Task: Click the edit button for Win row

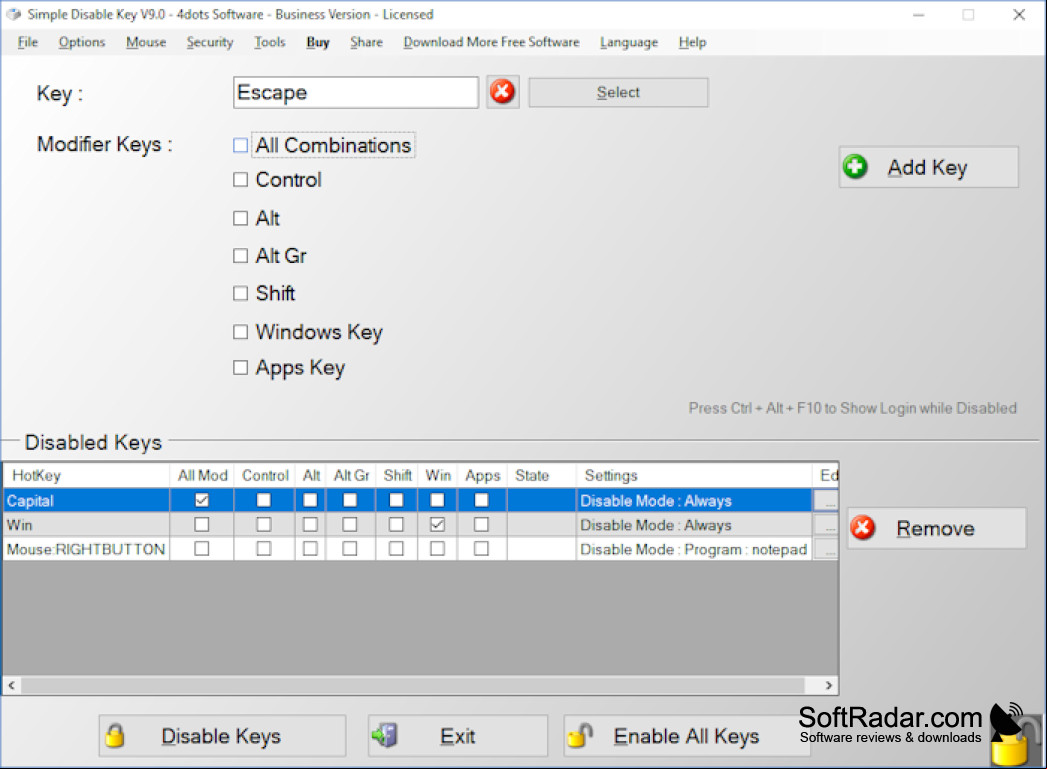Action: point(827,525)
